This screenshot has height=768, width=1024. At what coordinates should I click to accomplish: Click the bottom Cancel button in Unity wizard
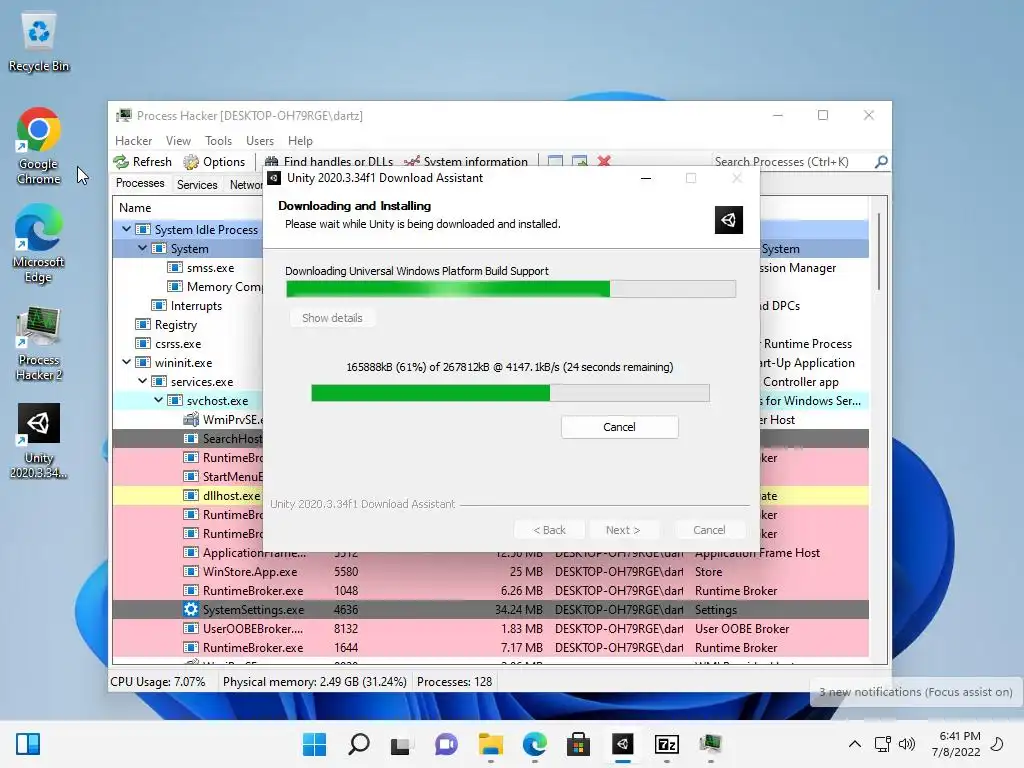tap(709, 530)
